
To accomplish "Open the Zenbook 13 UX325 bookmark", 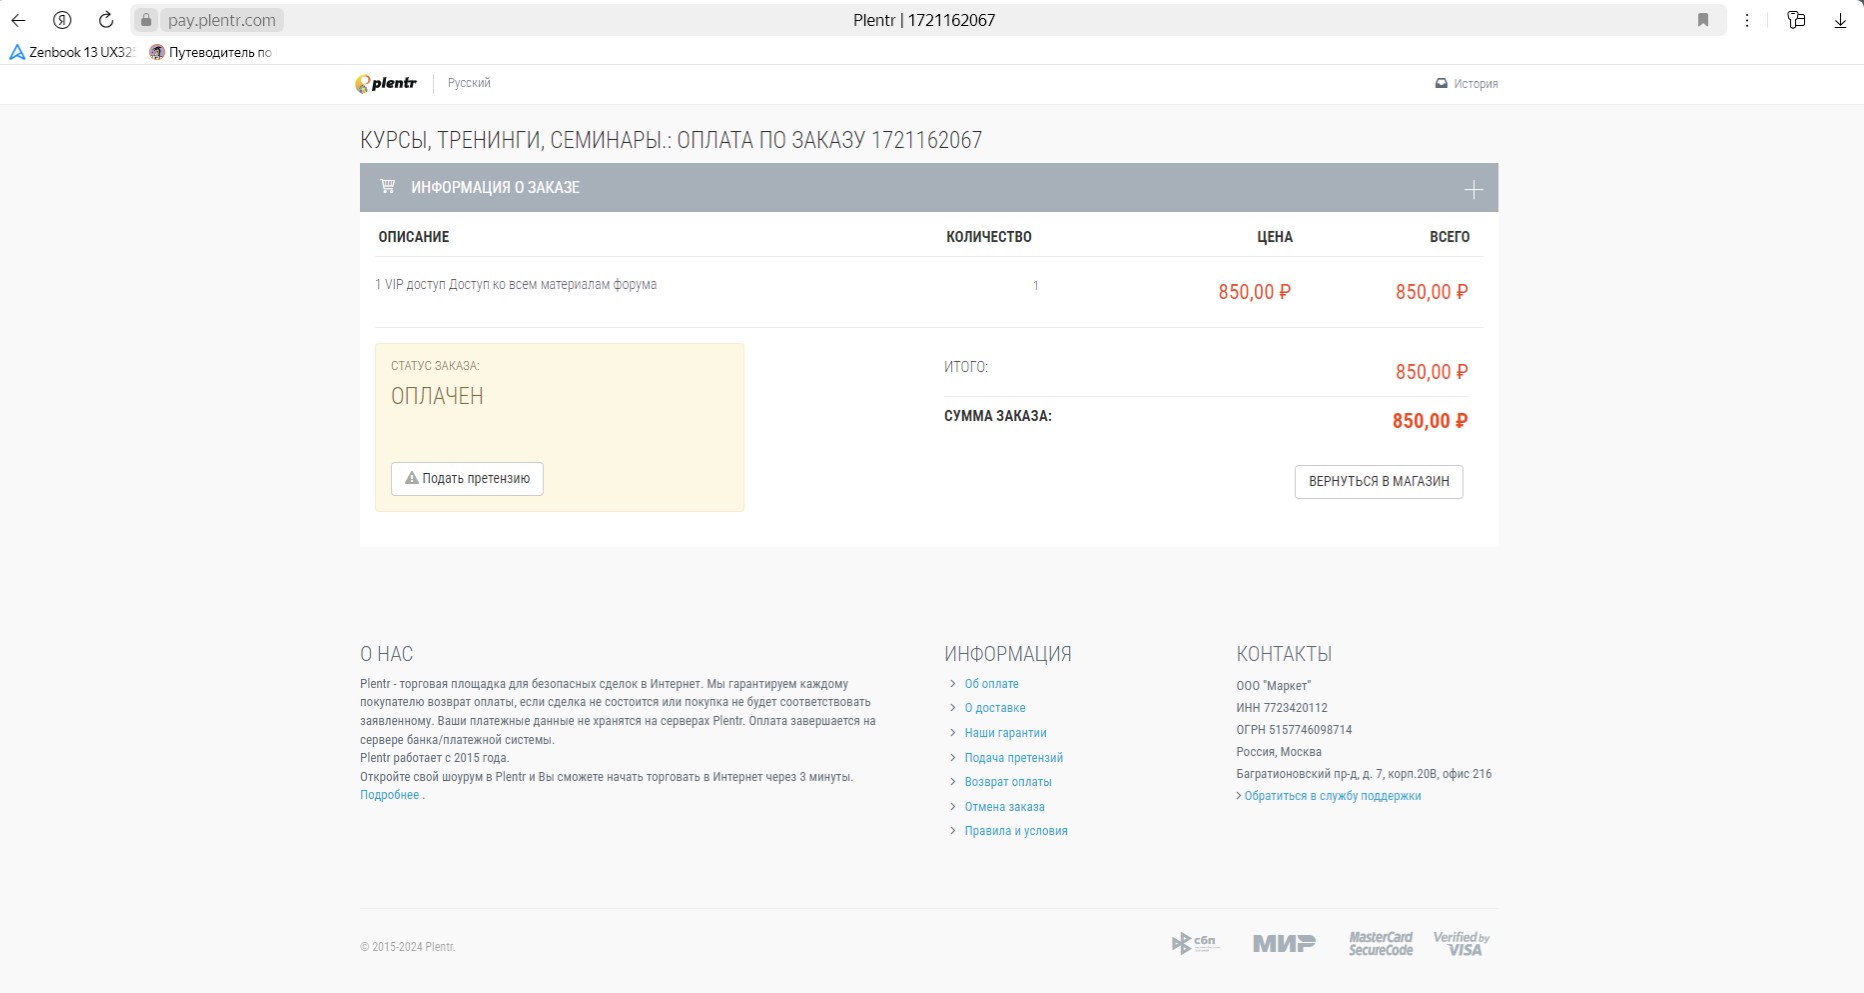I will 71,52.
